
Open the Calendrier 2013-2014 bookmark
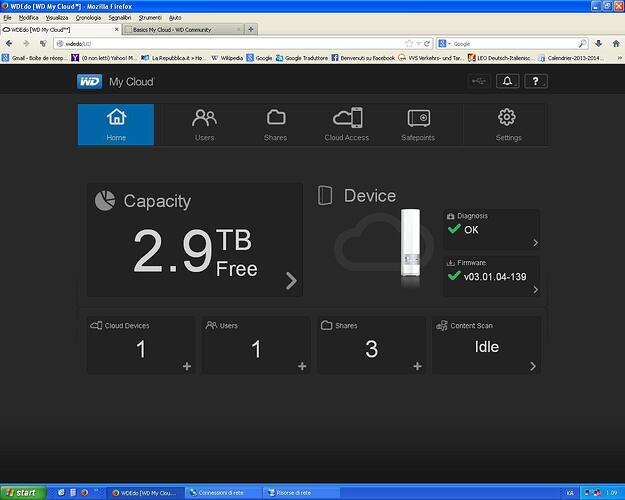coord(570,58)
